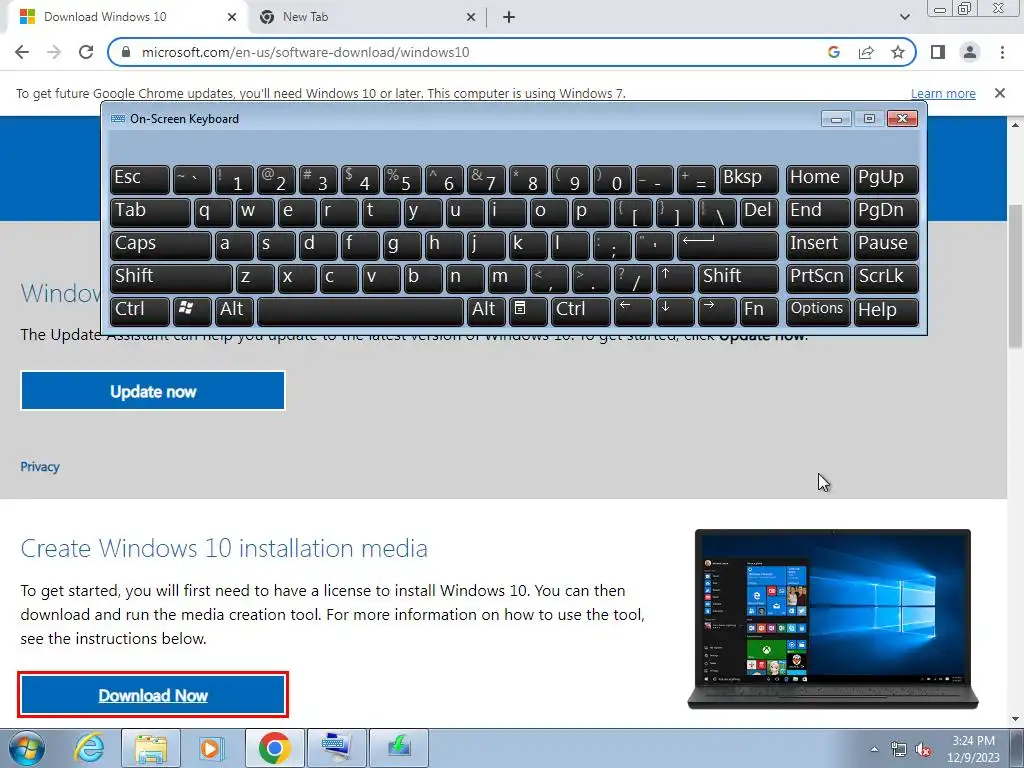
Task: Click the PrtScn key on On-Screen Keyboard
Action: (818, 278)
